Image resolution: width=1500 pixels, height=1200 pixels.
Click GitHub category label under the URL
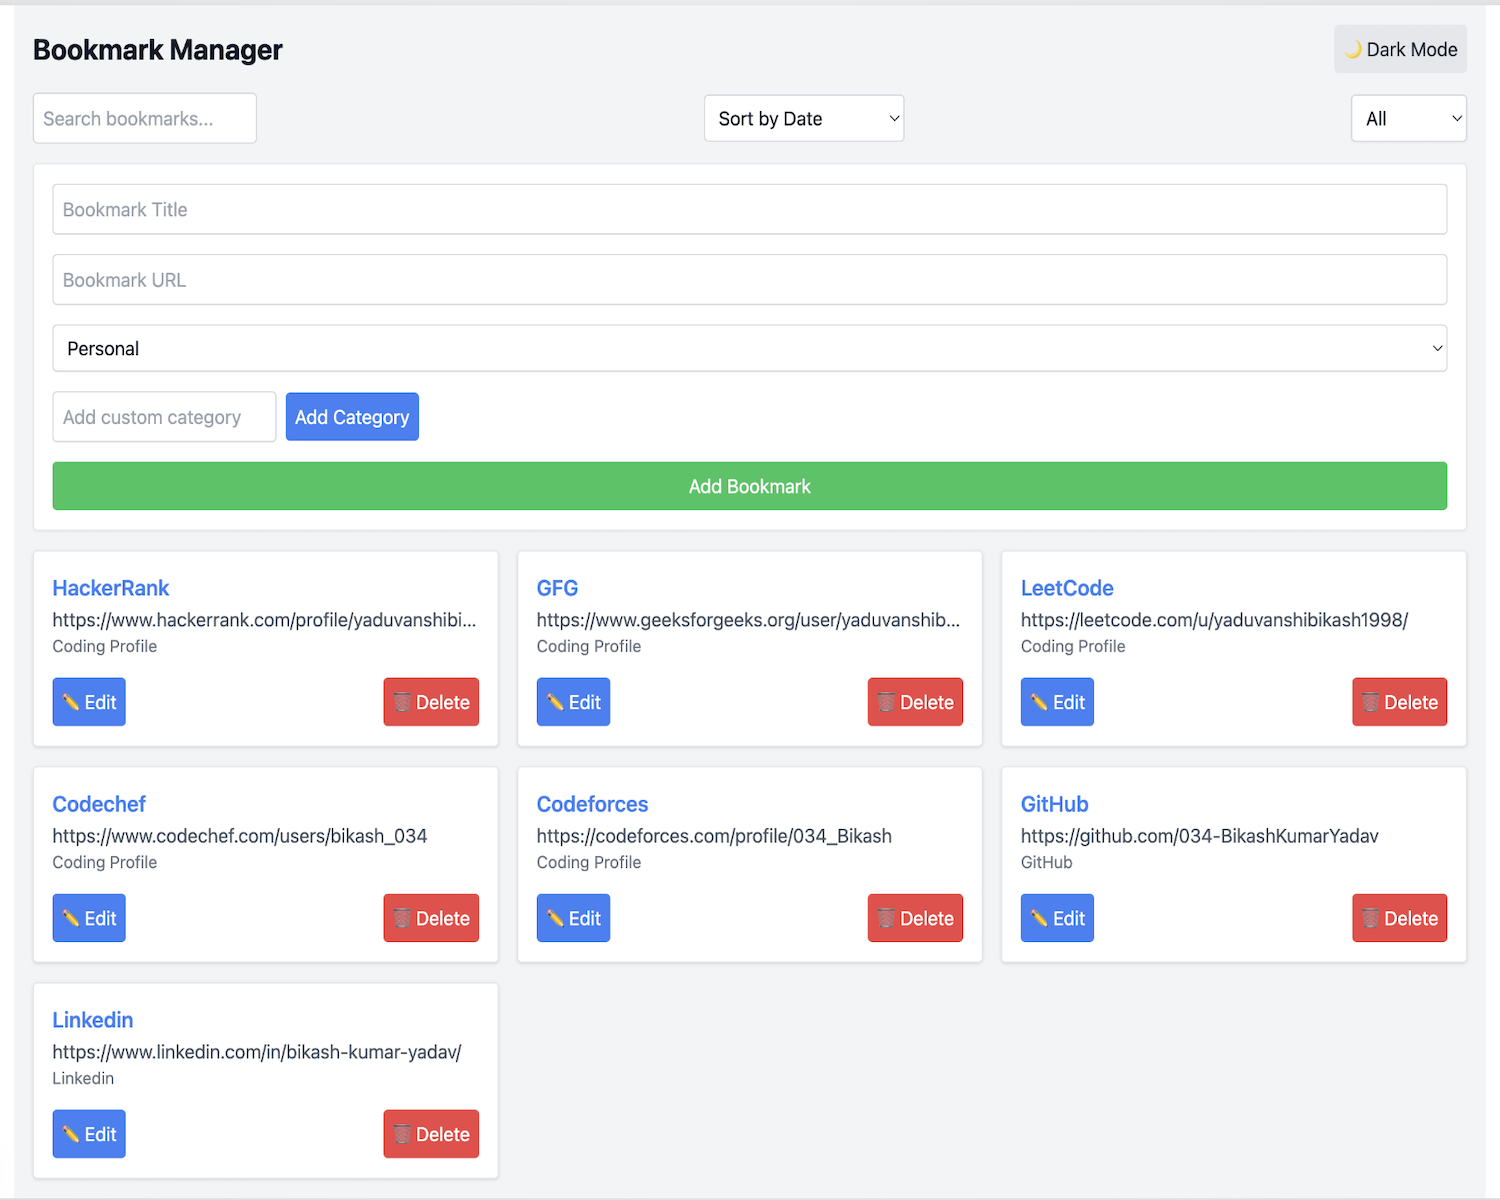tap(1046, 862)
